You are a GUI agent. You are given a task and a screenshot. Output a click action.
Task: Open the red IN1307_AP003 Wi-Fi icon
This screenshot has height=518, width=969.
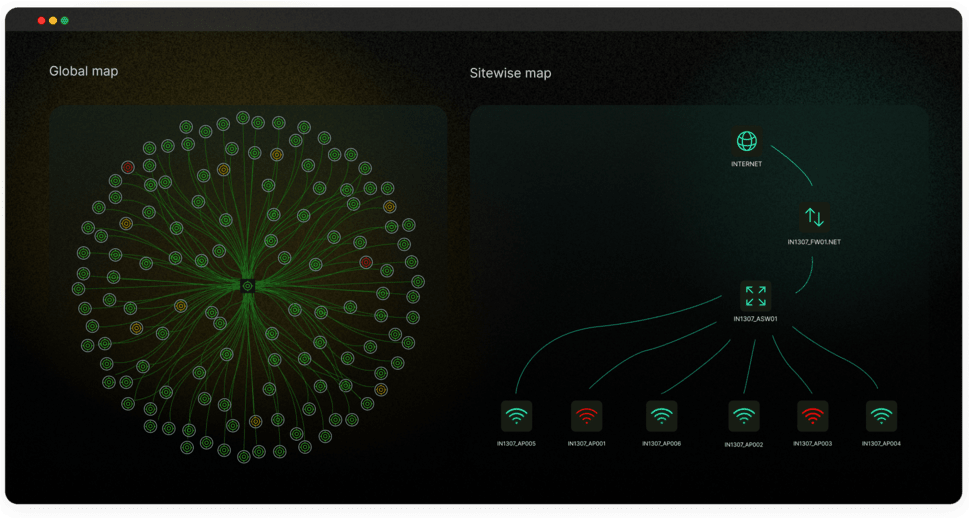[813, 417]
